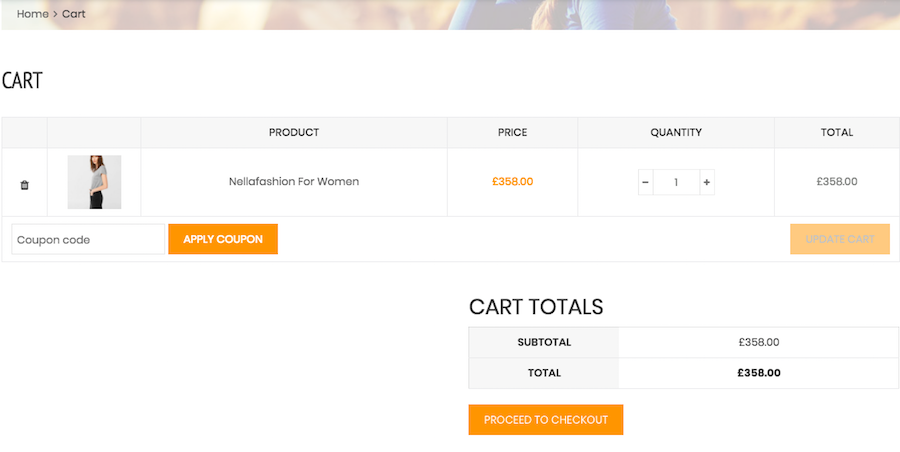This screenshot has height=452, width=900.
Task: Click the quantity number field
Action: [676, 182]
